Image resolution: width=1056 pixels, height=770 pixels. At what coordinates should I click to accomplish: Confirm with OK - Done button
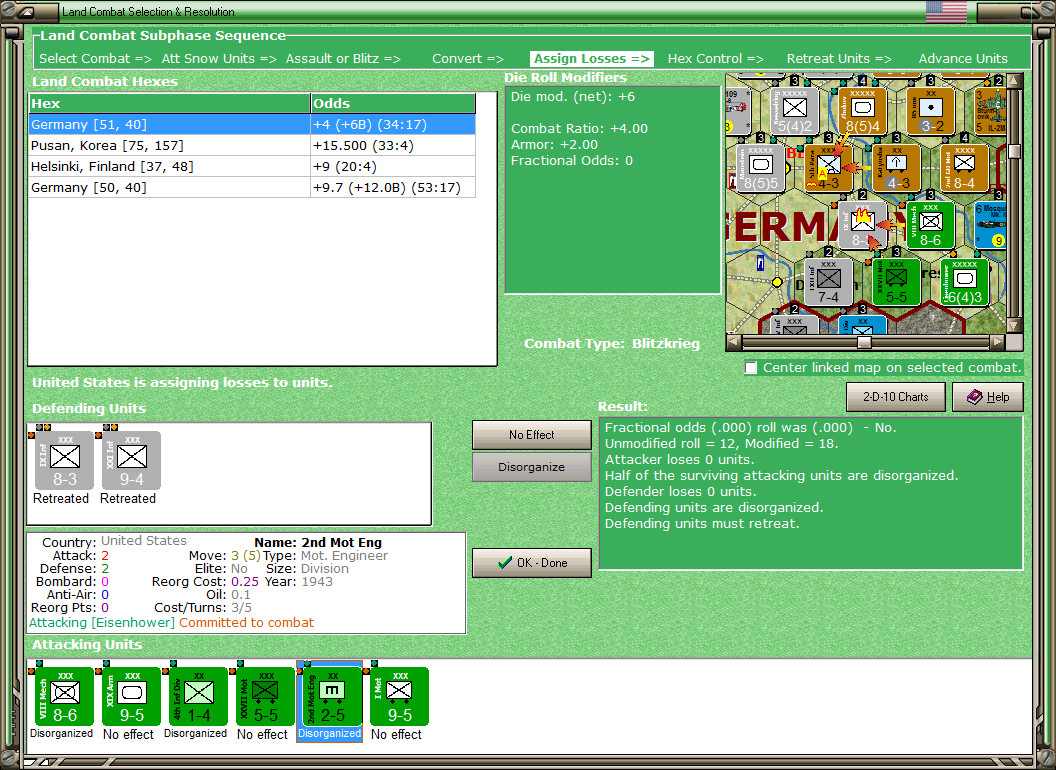click(x=531, y=563)
